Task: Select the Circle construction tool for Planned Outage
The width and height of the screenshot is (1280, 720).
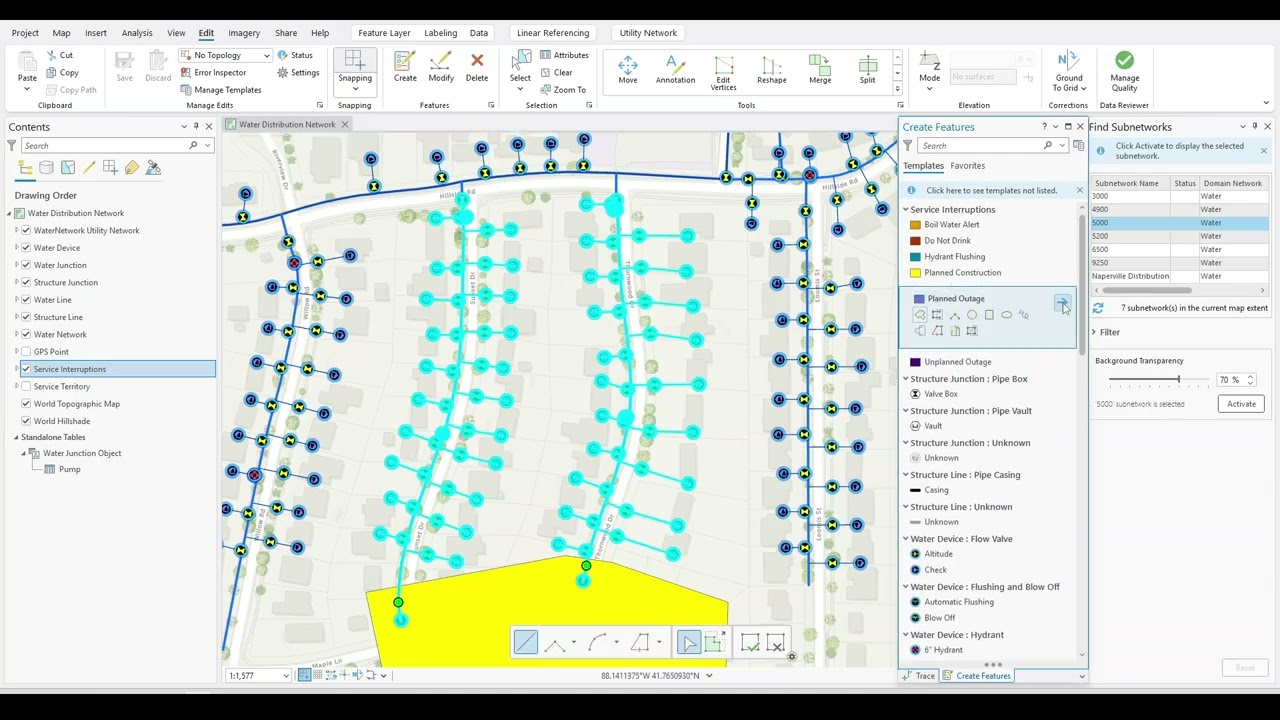Action: coord(971,315)
